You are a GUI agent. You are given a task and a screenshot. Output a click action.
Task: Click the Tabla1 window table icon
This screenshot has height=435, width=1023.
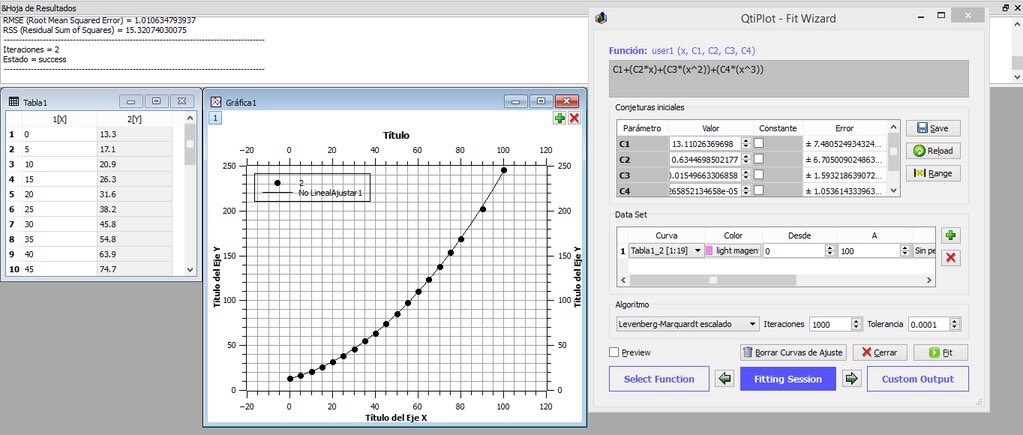(x=14, y=102)
